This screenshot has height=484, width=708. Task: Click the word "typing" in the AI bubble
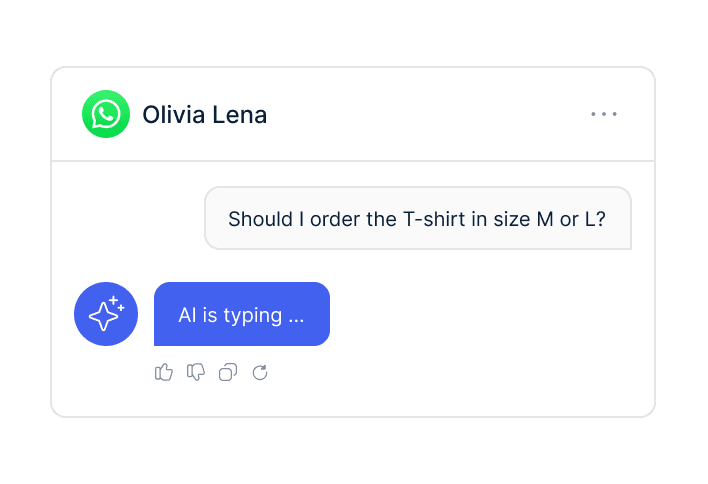pyautogui.click(x=254, y=315)
